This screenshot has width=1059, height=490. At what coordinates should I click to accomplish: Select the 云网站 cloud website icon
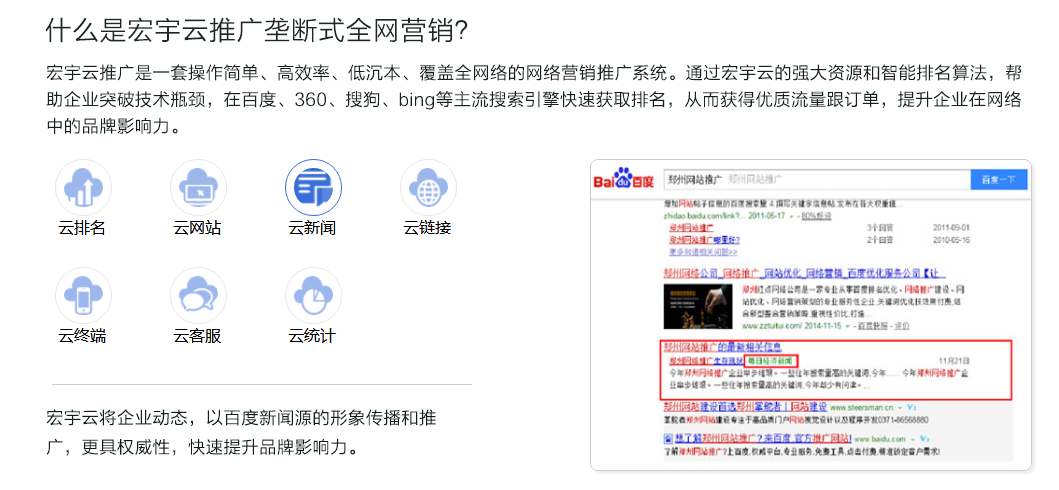coord(198,187)
